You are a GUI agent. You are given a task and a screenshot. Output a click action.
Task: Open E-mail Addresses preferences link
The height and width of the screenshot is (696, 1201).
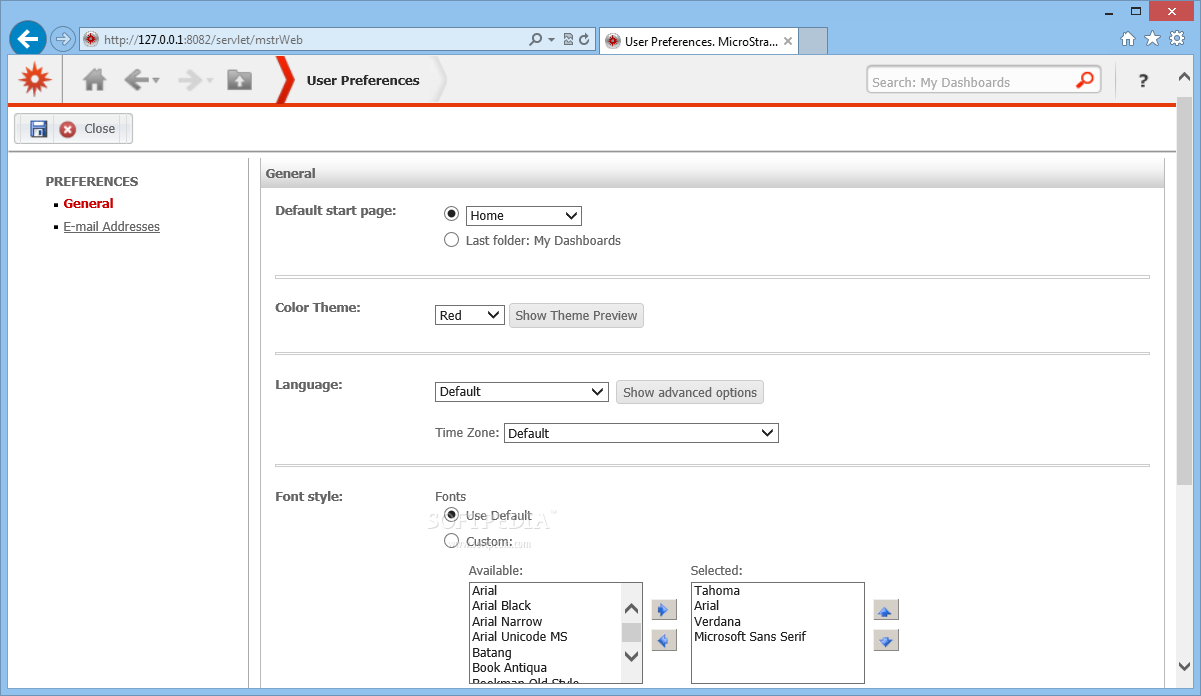pyautogui.click(x=111, y=227)
